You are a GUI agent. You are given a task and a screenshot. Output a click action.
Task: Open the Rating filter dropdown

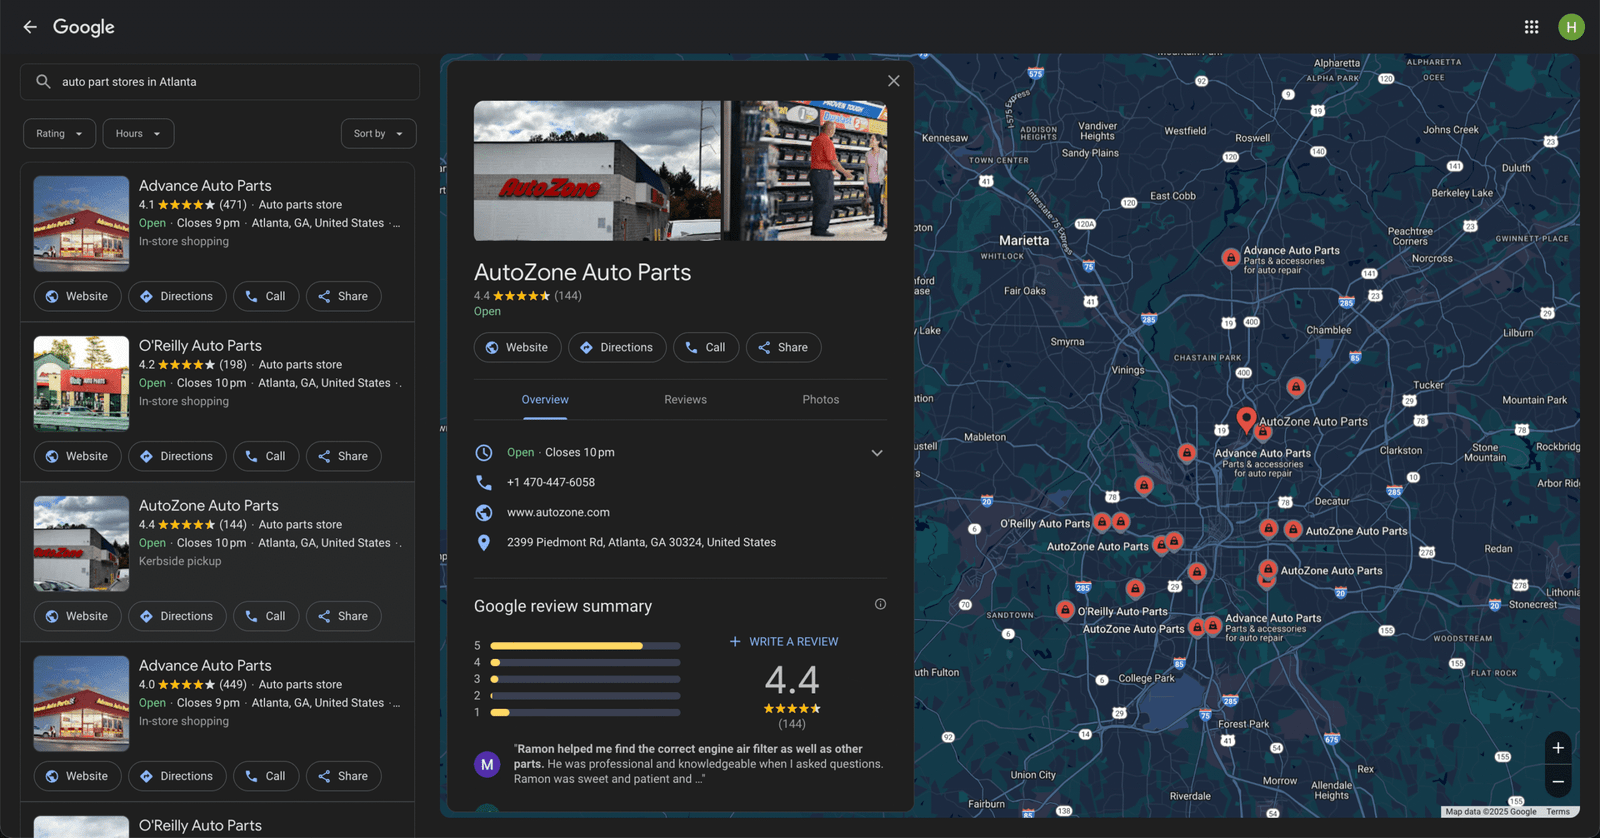point(60,134)
